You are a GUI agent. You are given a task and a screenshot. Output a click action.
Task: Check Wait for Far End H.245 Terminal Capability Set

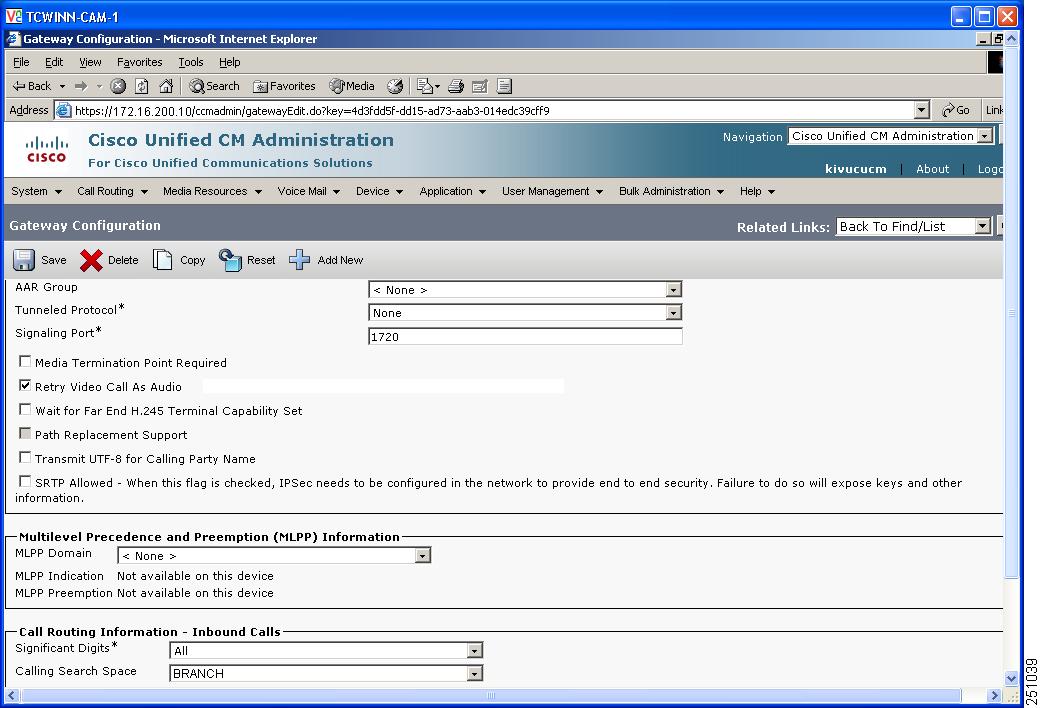pyautogui.click(x=25, y=410)
